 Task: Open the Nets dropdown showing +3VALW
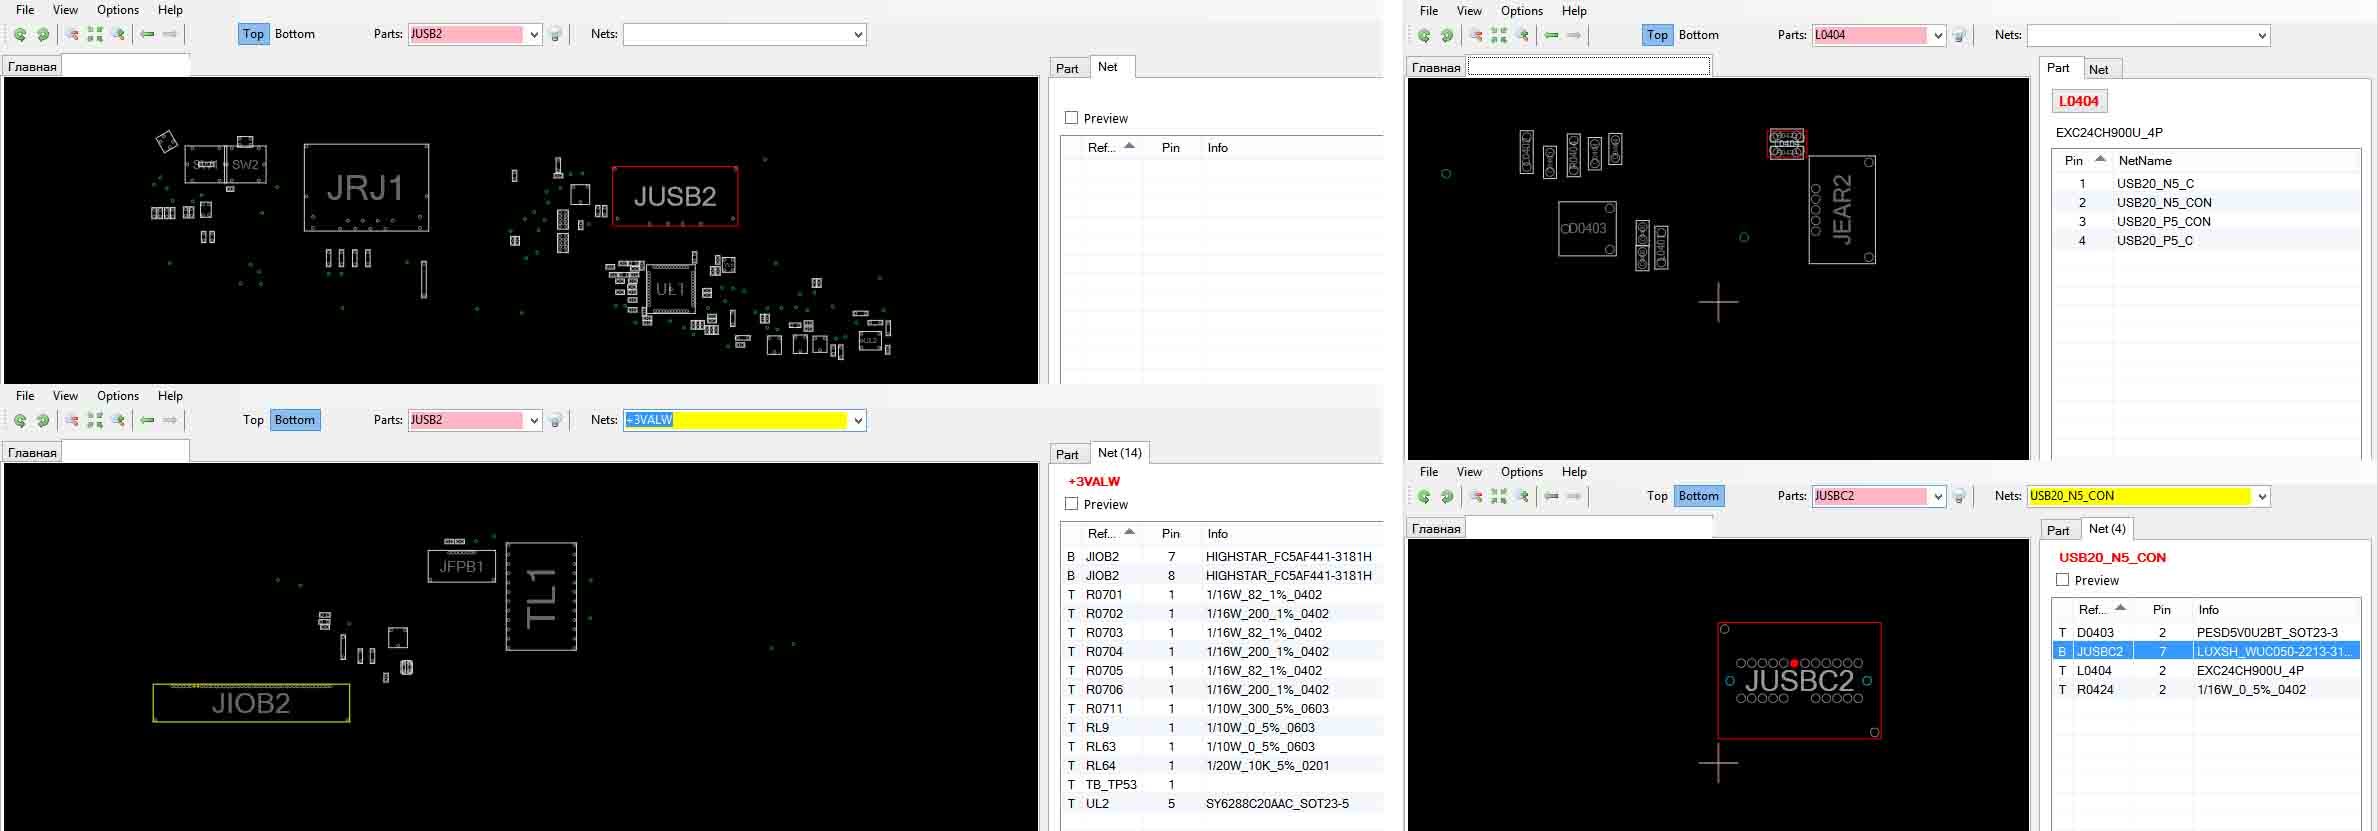point(858,420)
